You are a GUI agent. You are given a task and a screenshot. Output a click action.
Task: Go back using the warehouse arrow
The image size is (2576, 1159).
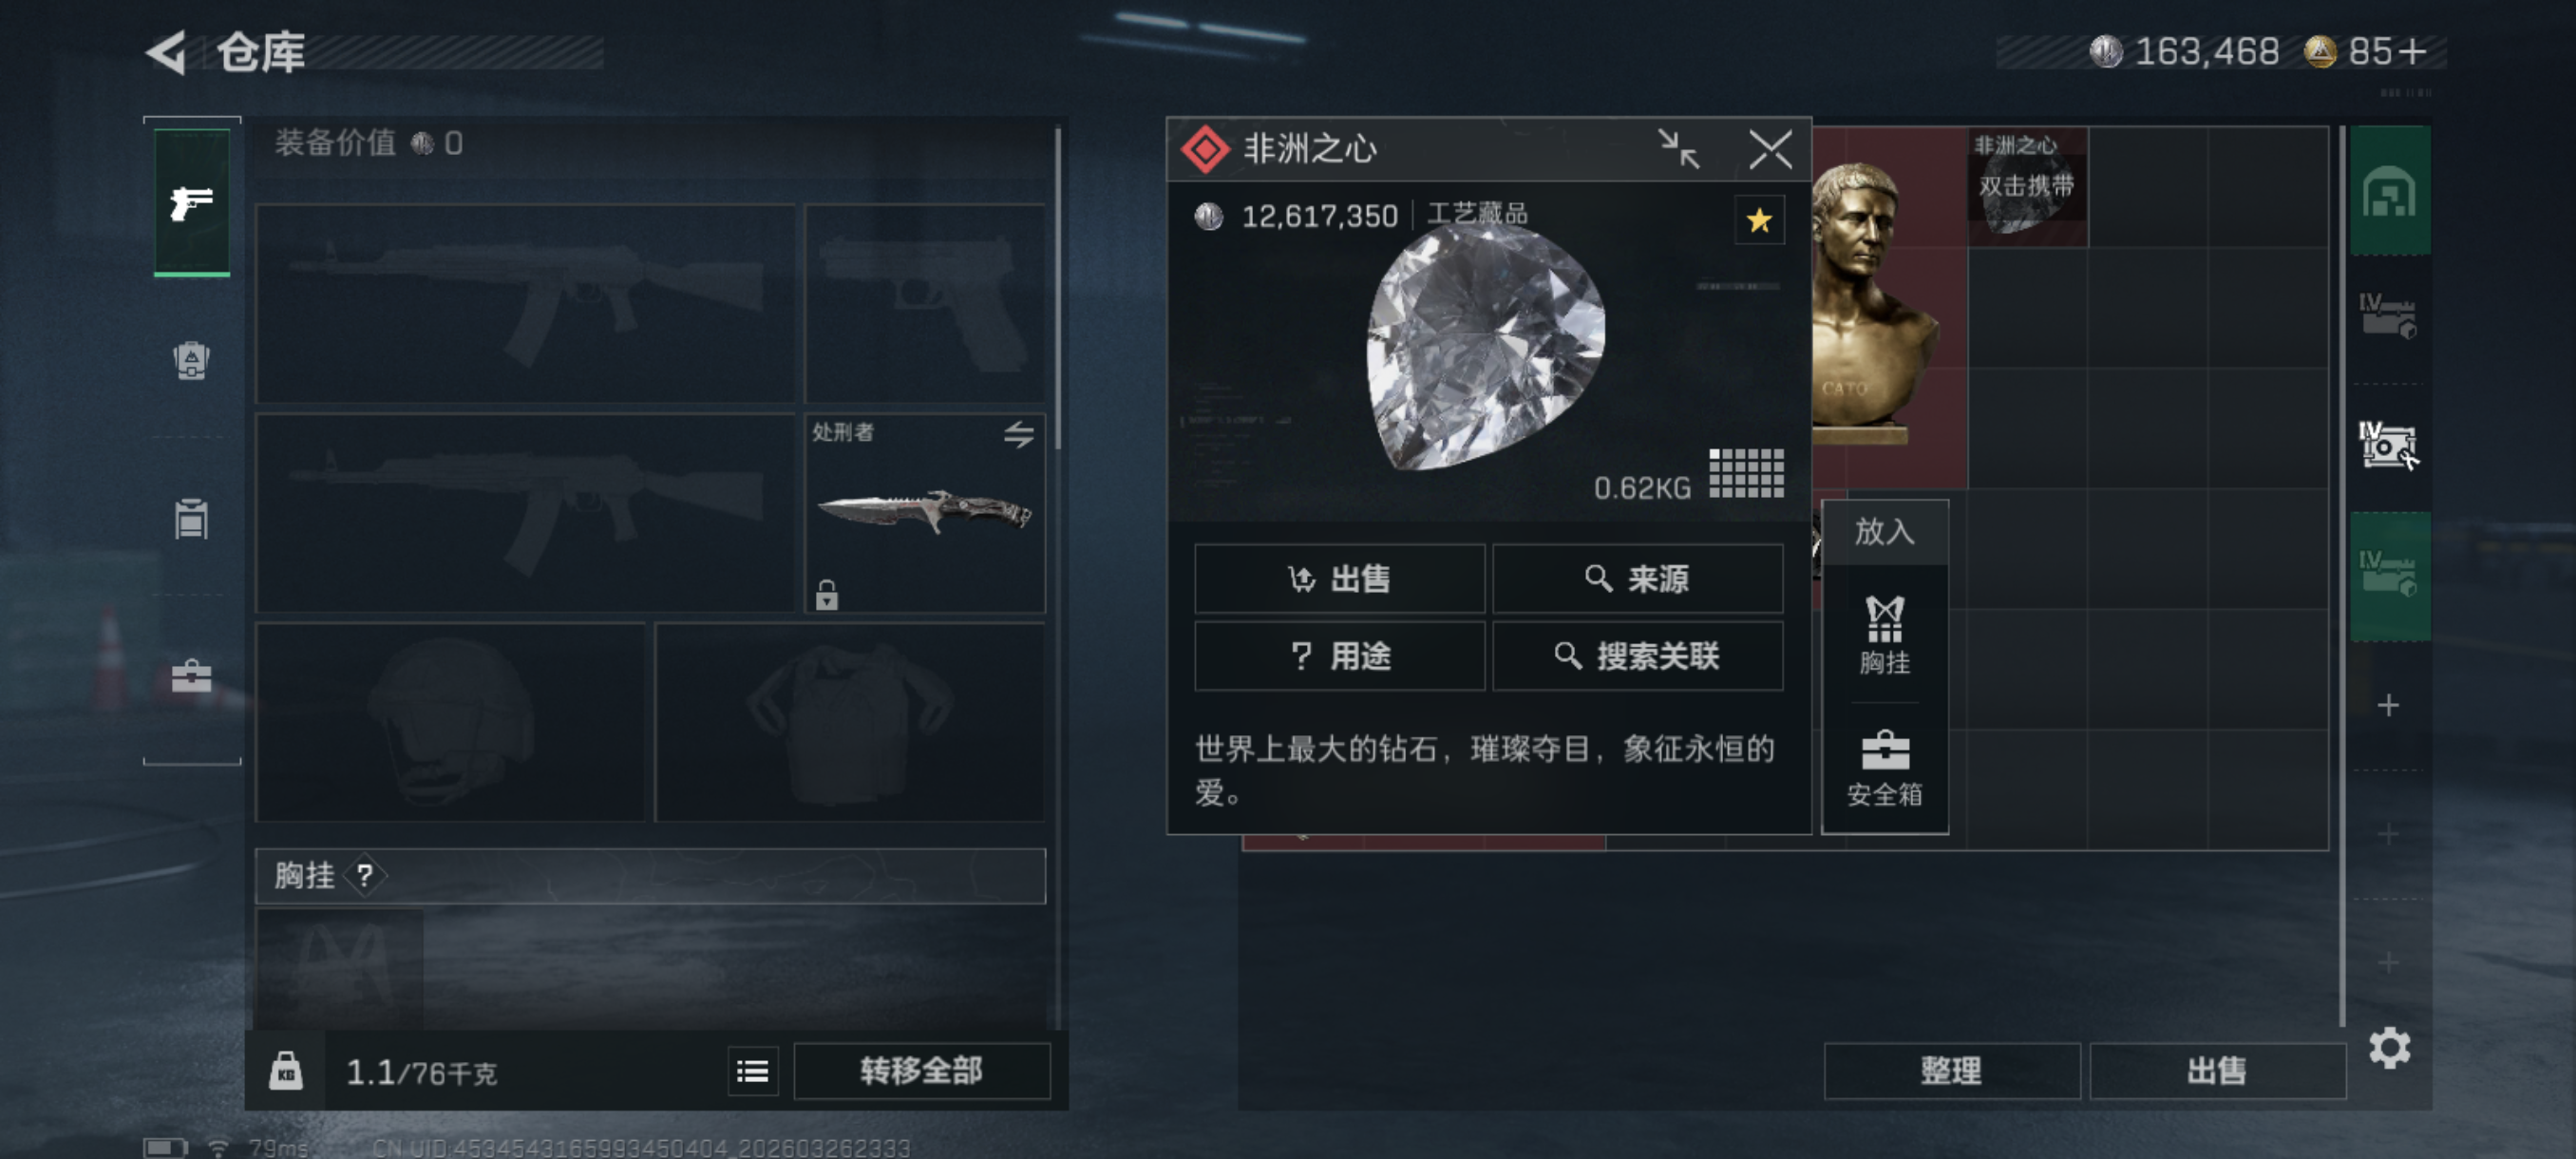pos(167,52)
